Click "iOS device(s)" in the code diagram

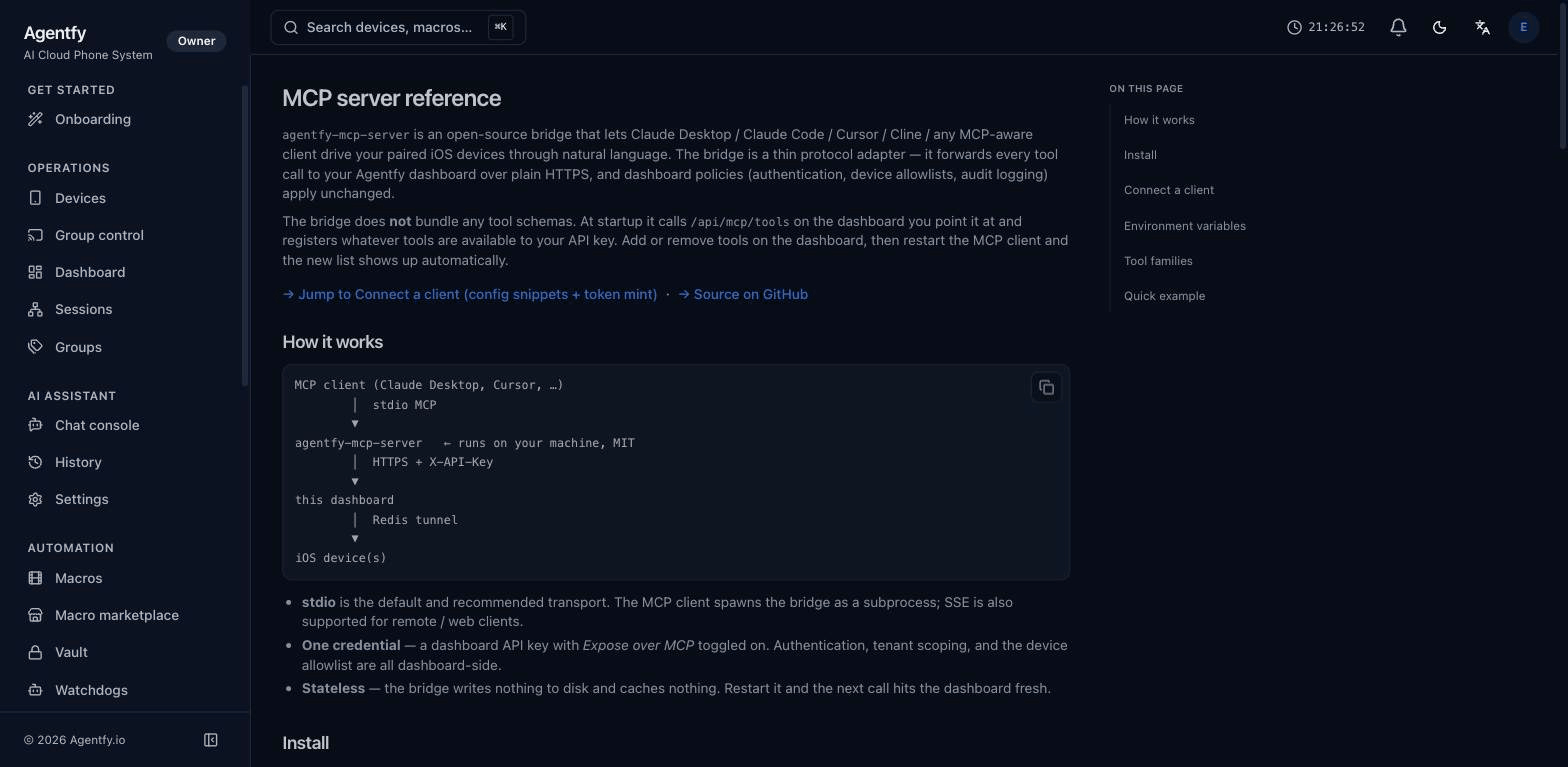(341, 558)
